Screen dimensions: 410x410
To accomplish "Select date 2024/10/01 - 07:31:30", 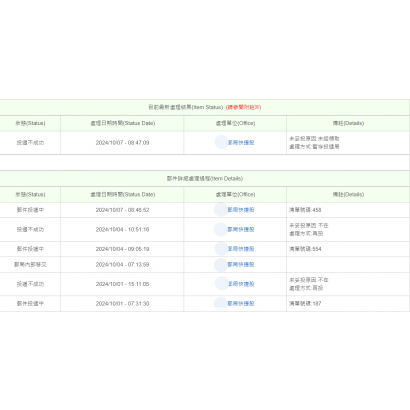I will click(122, 304).
